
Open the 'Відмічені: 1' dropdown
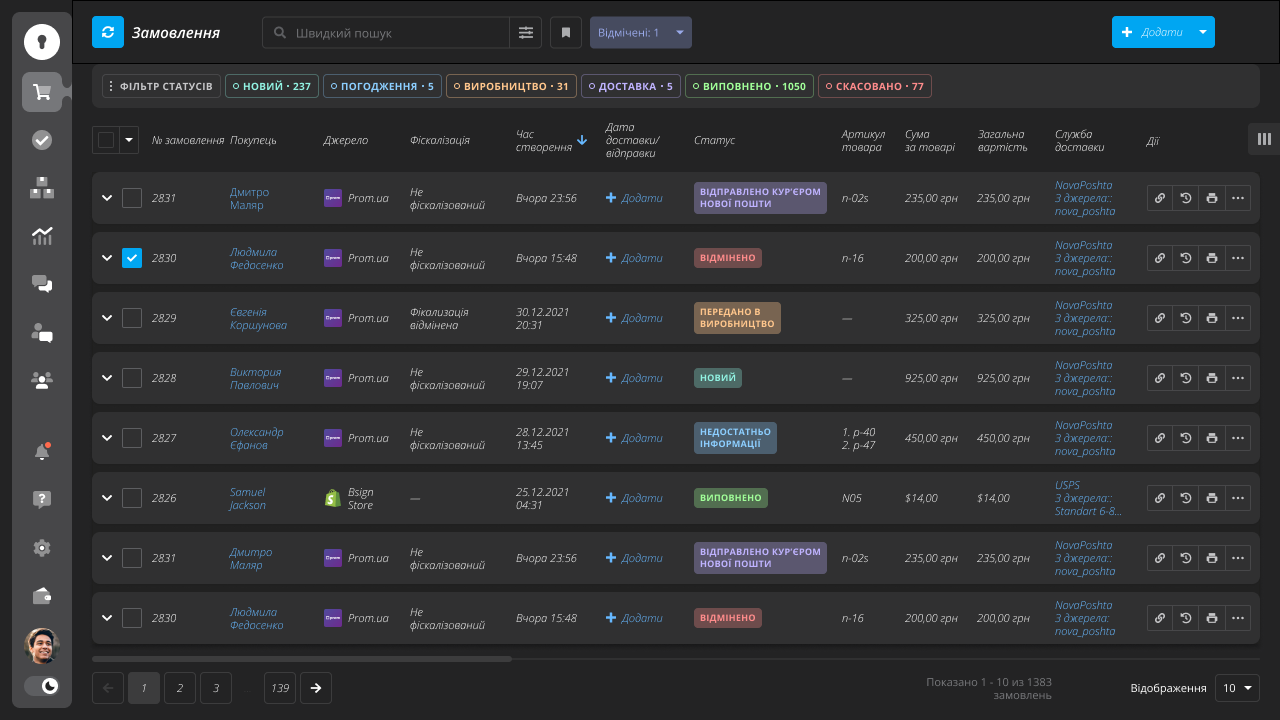640,32
